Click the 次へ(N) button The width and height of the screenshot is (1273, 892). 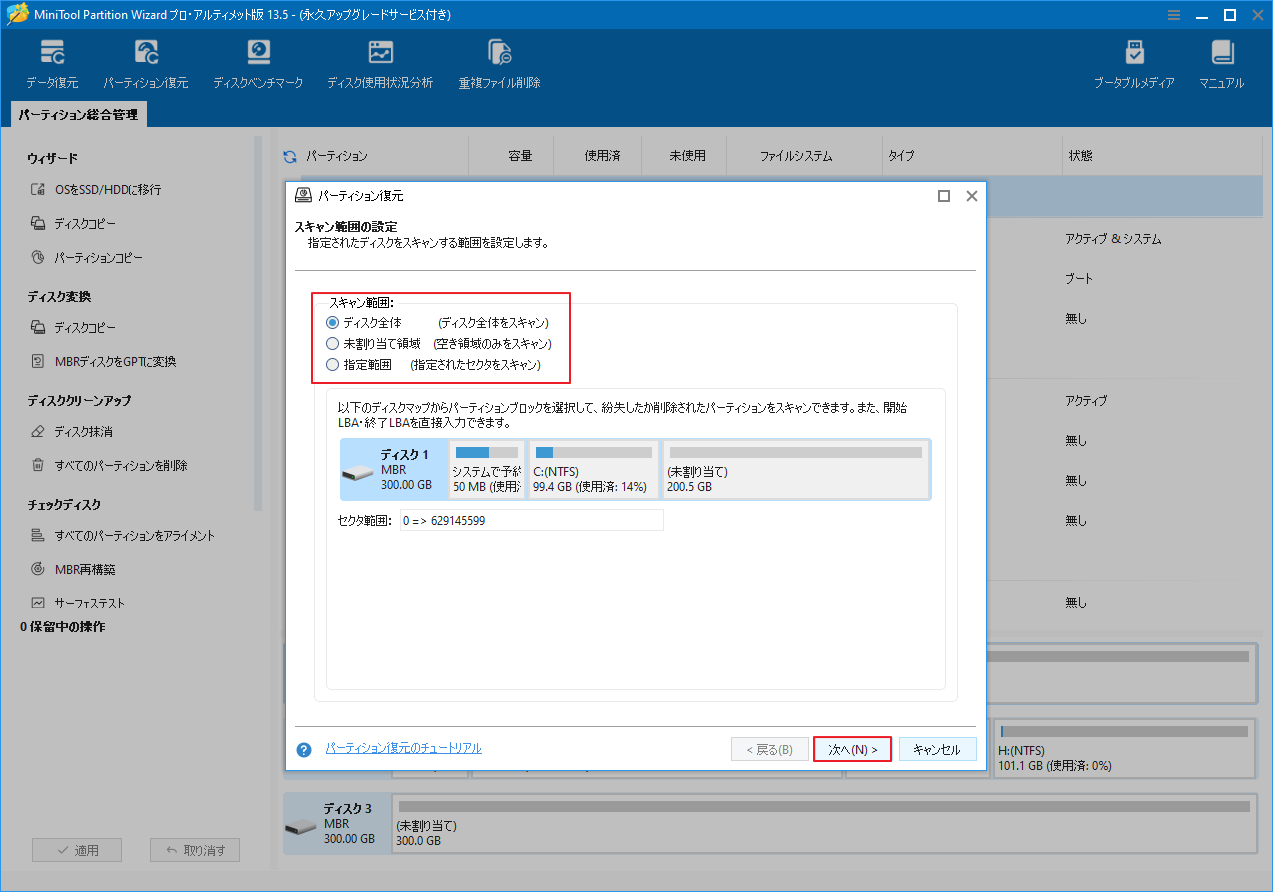coord(852,748)
